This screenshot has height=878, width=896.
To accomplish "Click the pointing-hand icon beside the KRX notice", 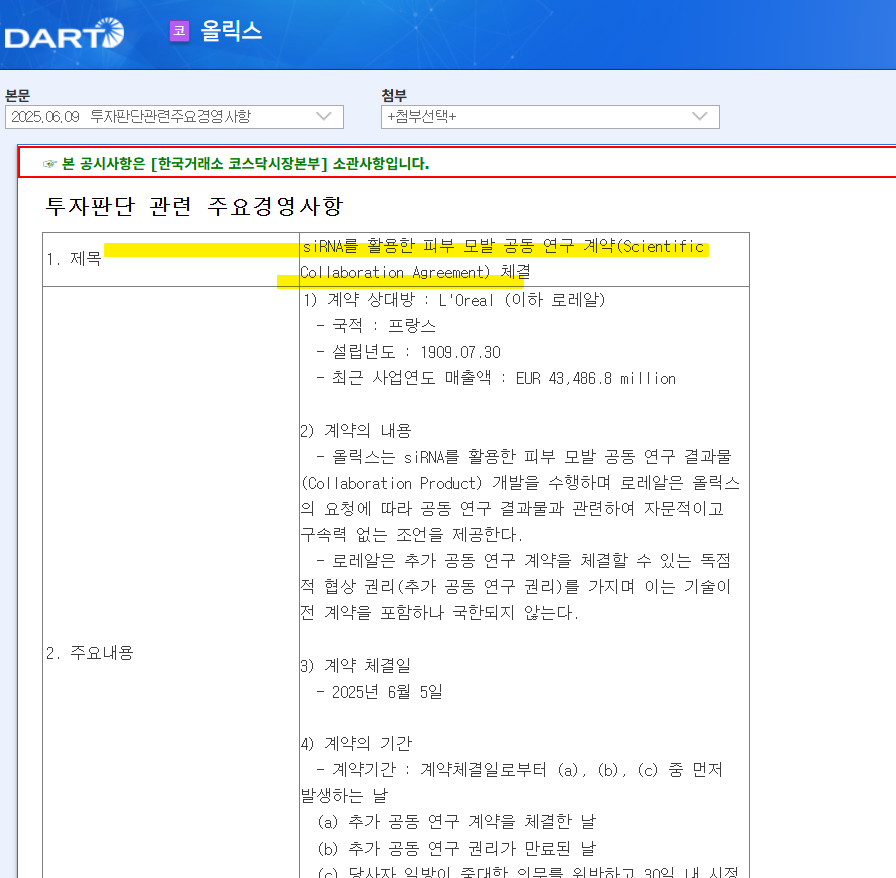I will tap(50, 164).
